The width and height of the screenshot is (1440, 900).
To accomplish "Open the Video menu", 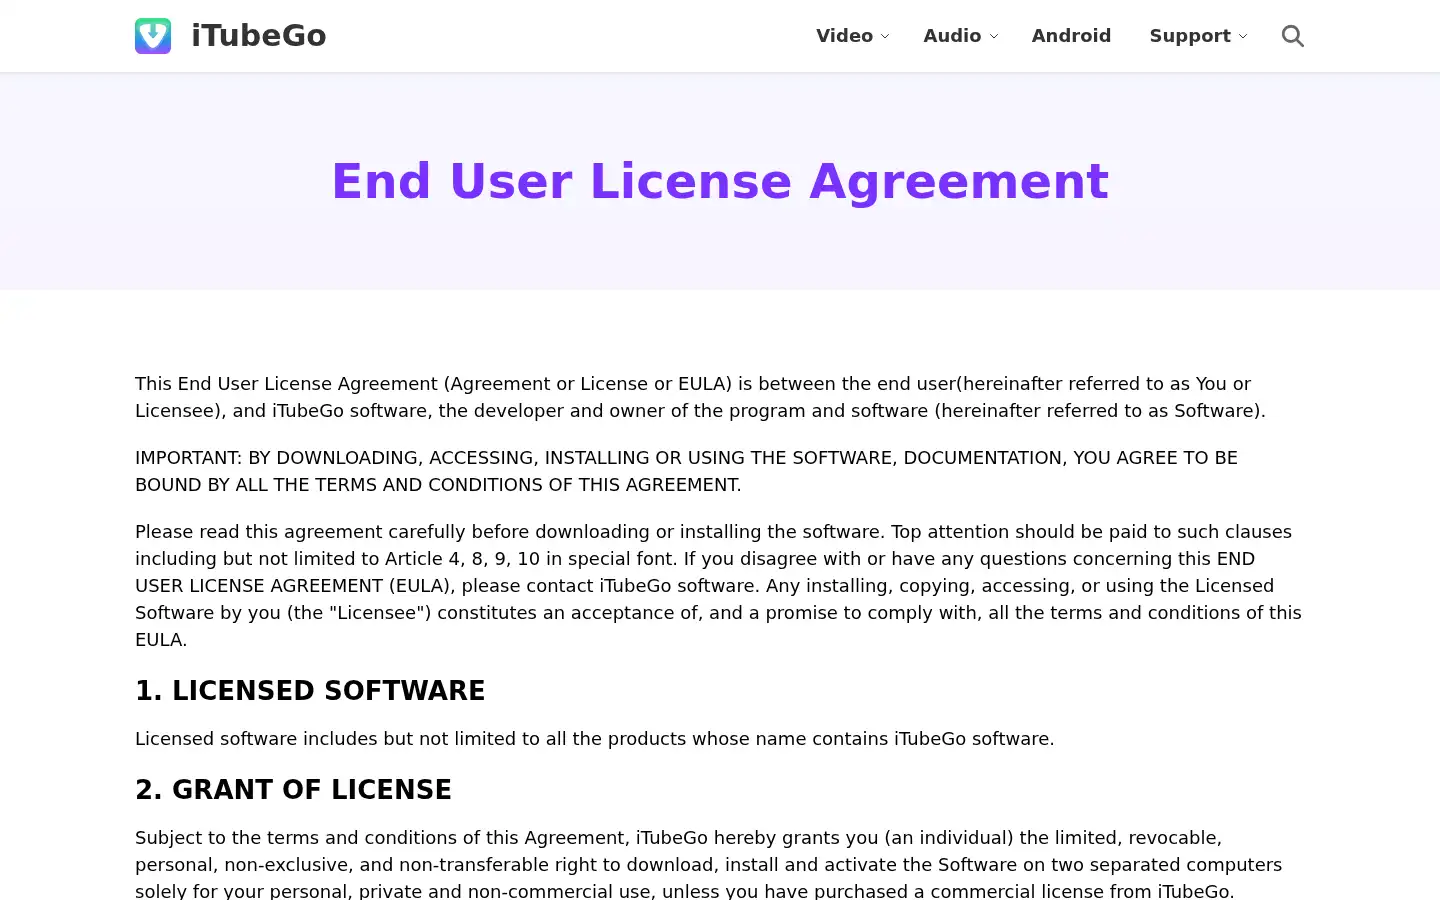I will coord(844,36).
